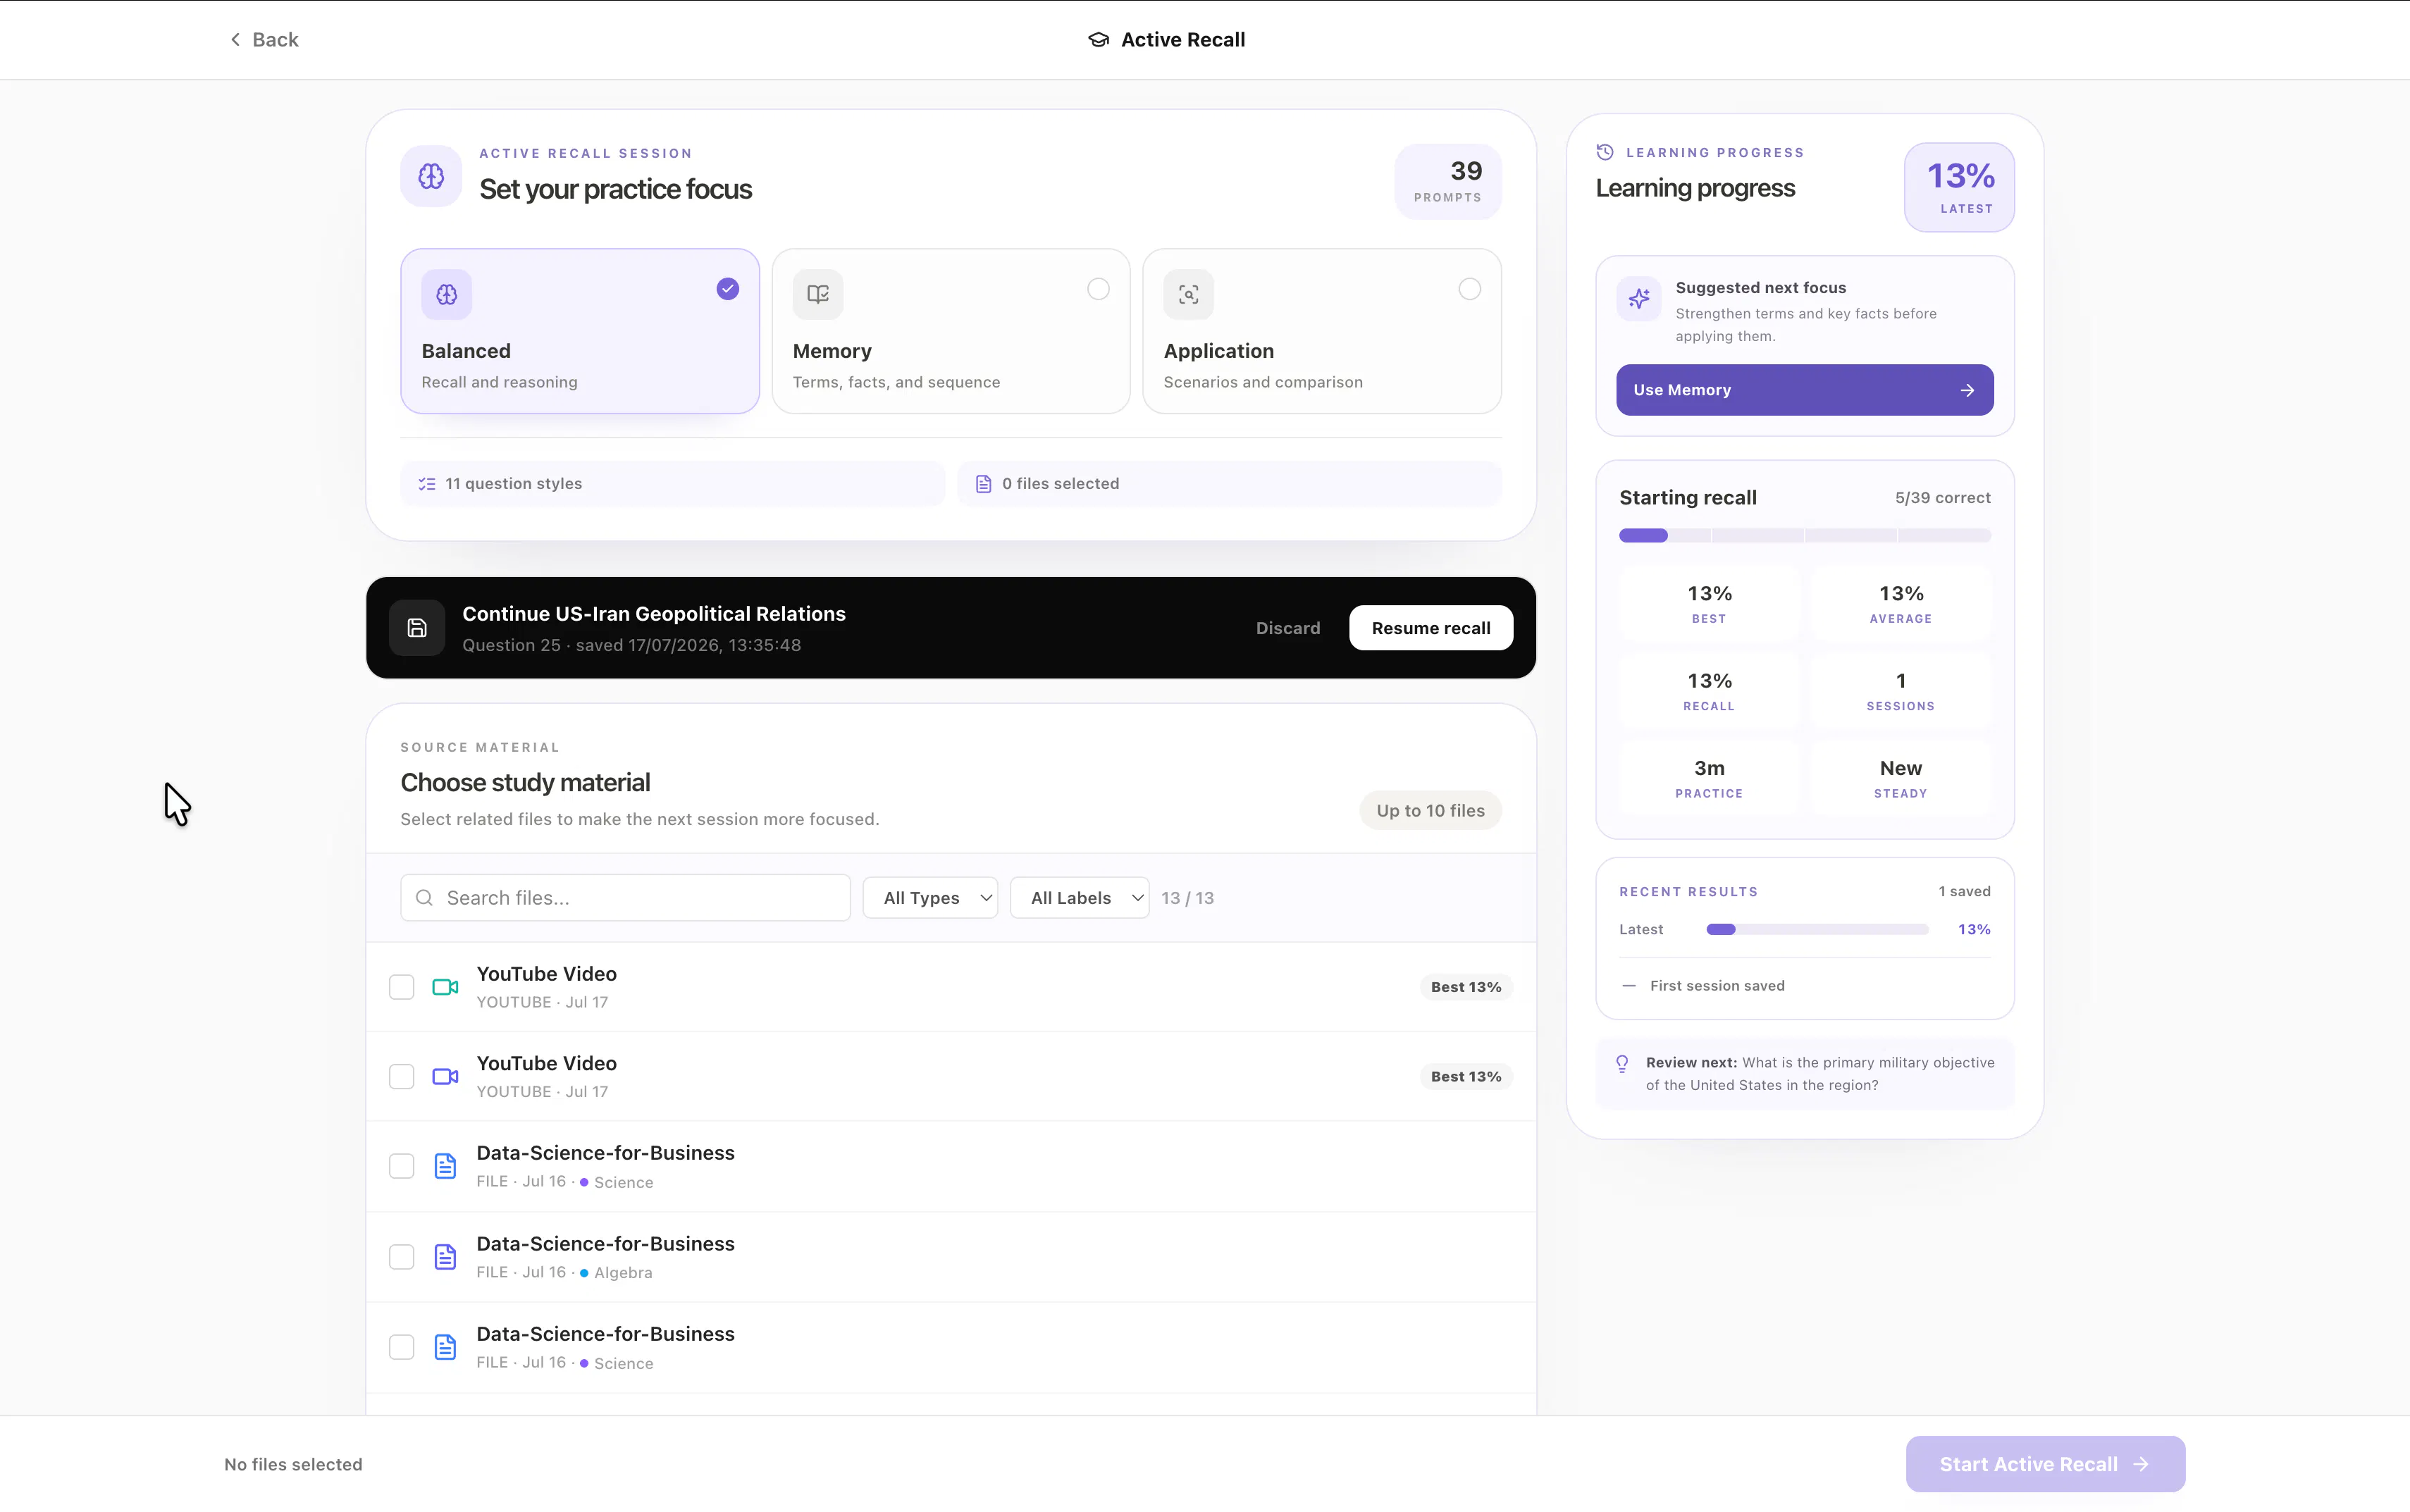Click the 13% Best stat tile
The height and width of the screenshot is (1512, 2410).
click(x=1709, y=603)
